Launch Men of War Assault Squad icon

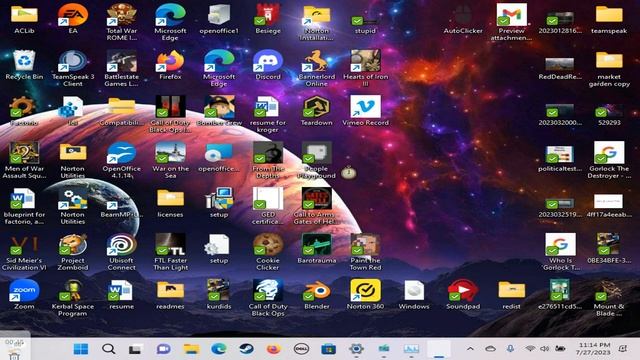coord(24,153)
